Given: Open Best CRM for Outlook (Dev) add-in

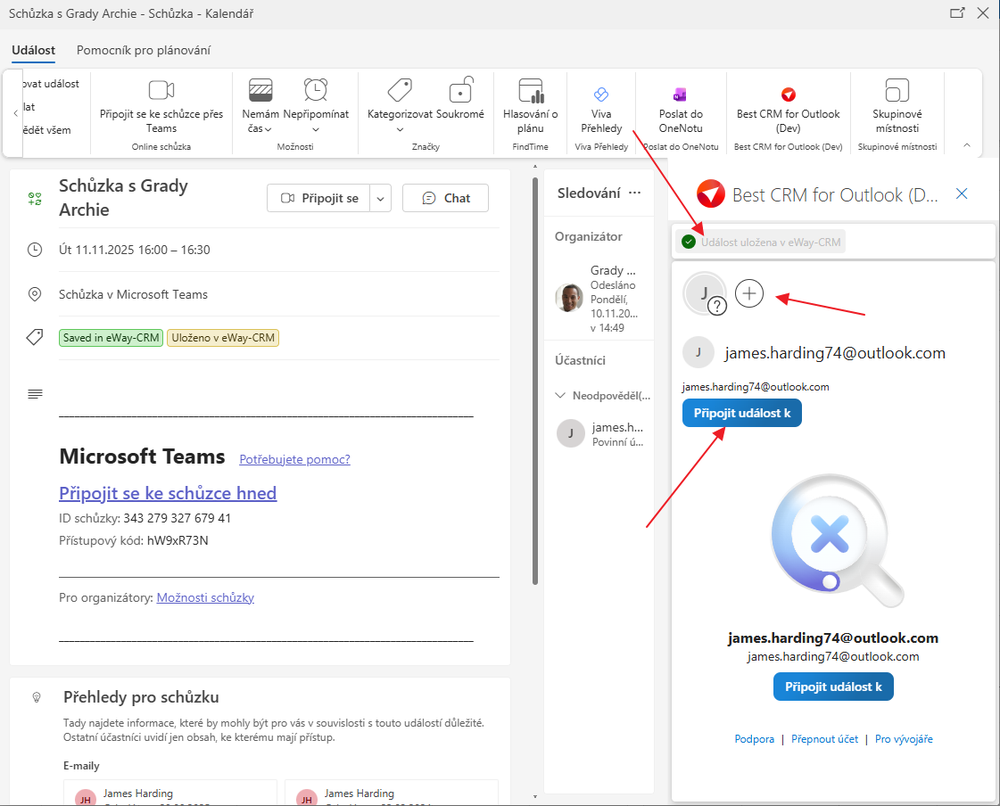Looking at the screenshot, I should tap(788, 94).
